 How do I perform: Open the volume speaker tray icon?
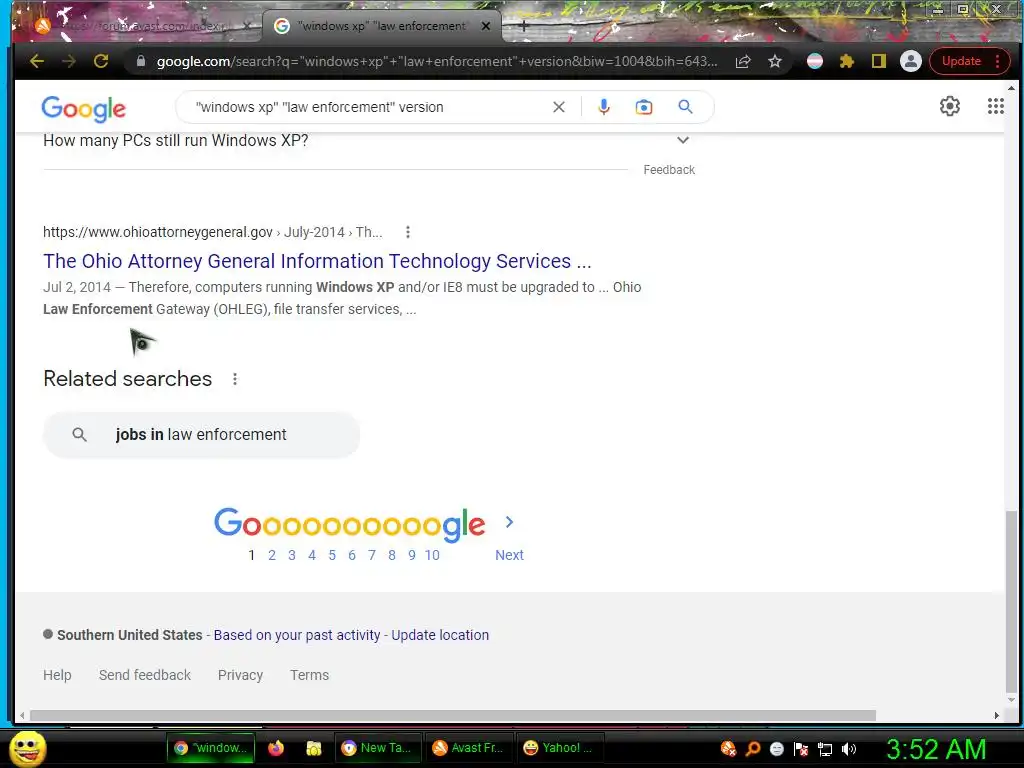pos(849,748)
